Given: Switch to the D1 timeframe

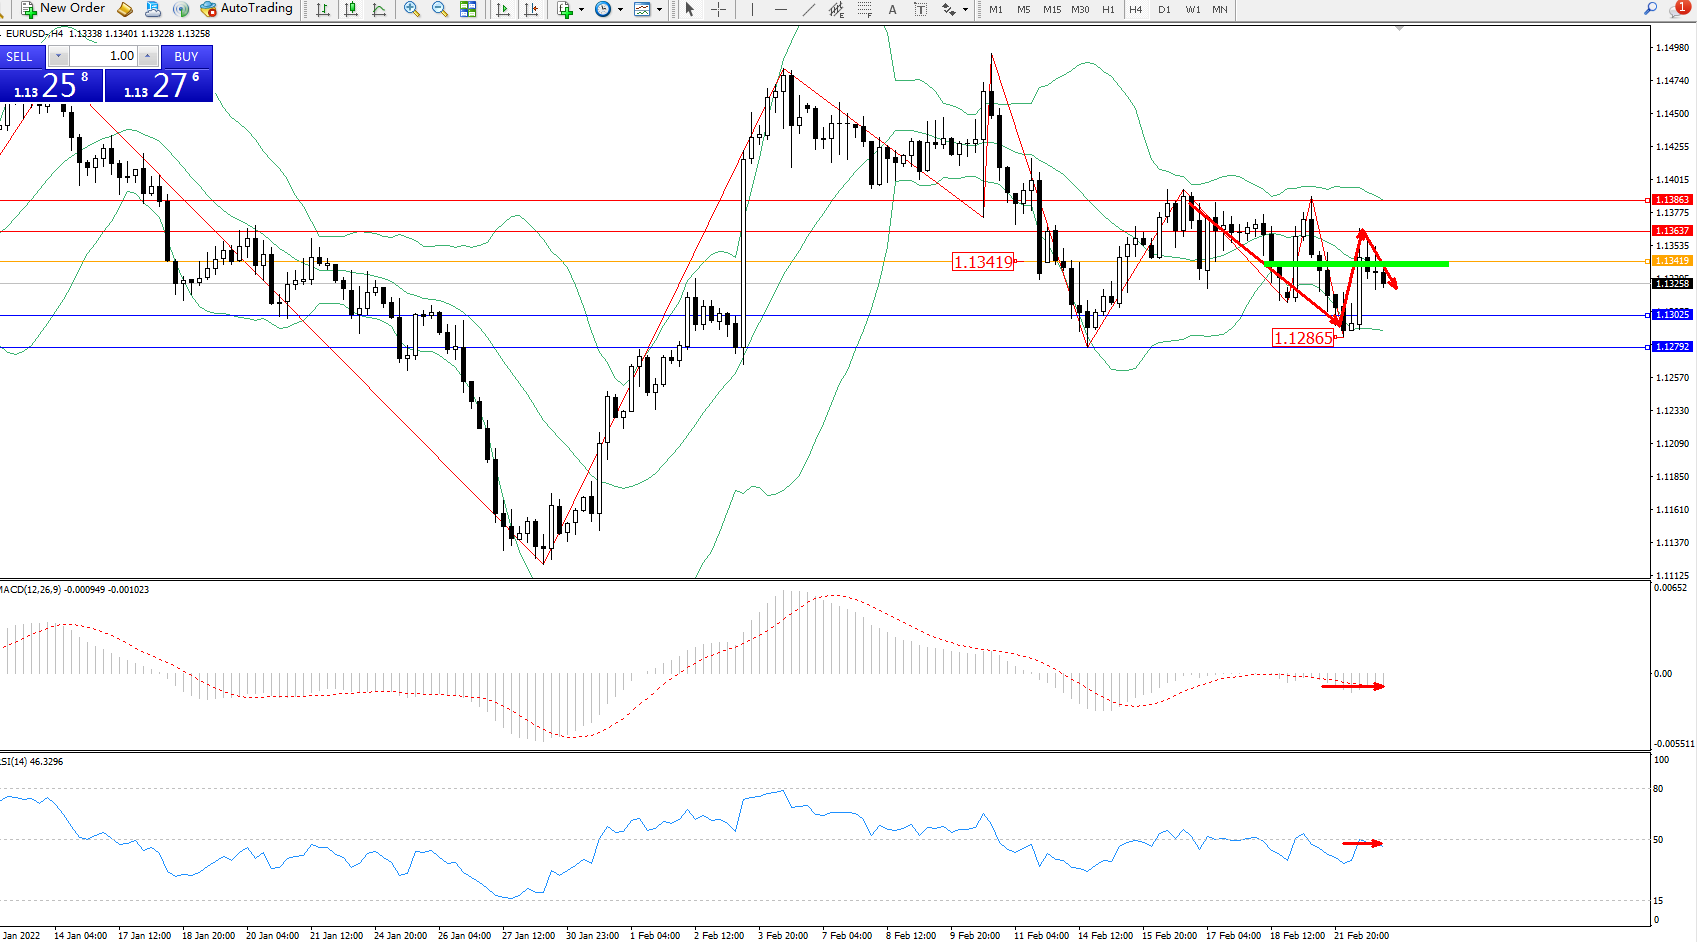Looking at the screenshot, I should click(x=1164, y=9).
